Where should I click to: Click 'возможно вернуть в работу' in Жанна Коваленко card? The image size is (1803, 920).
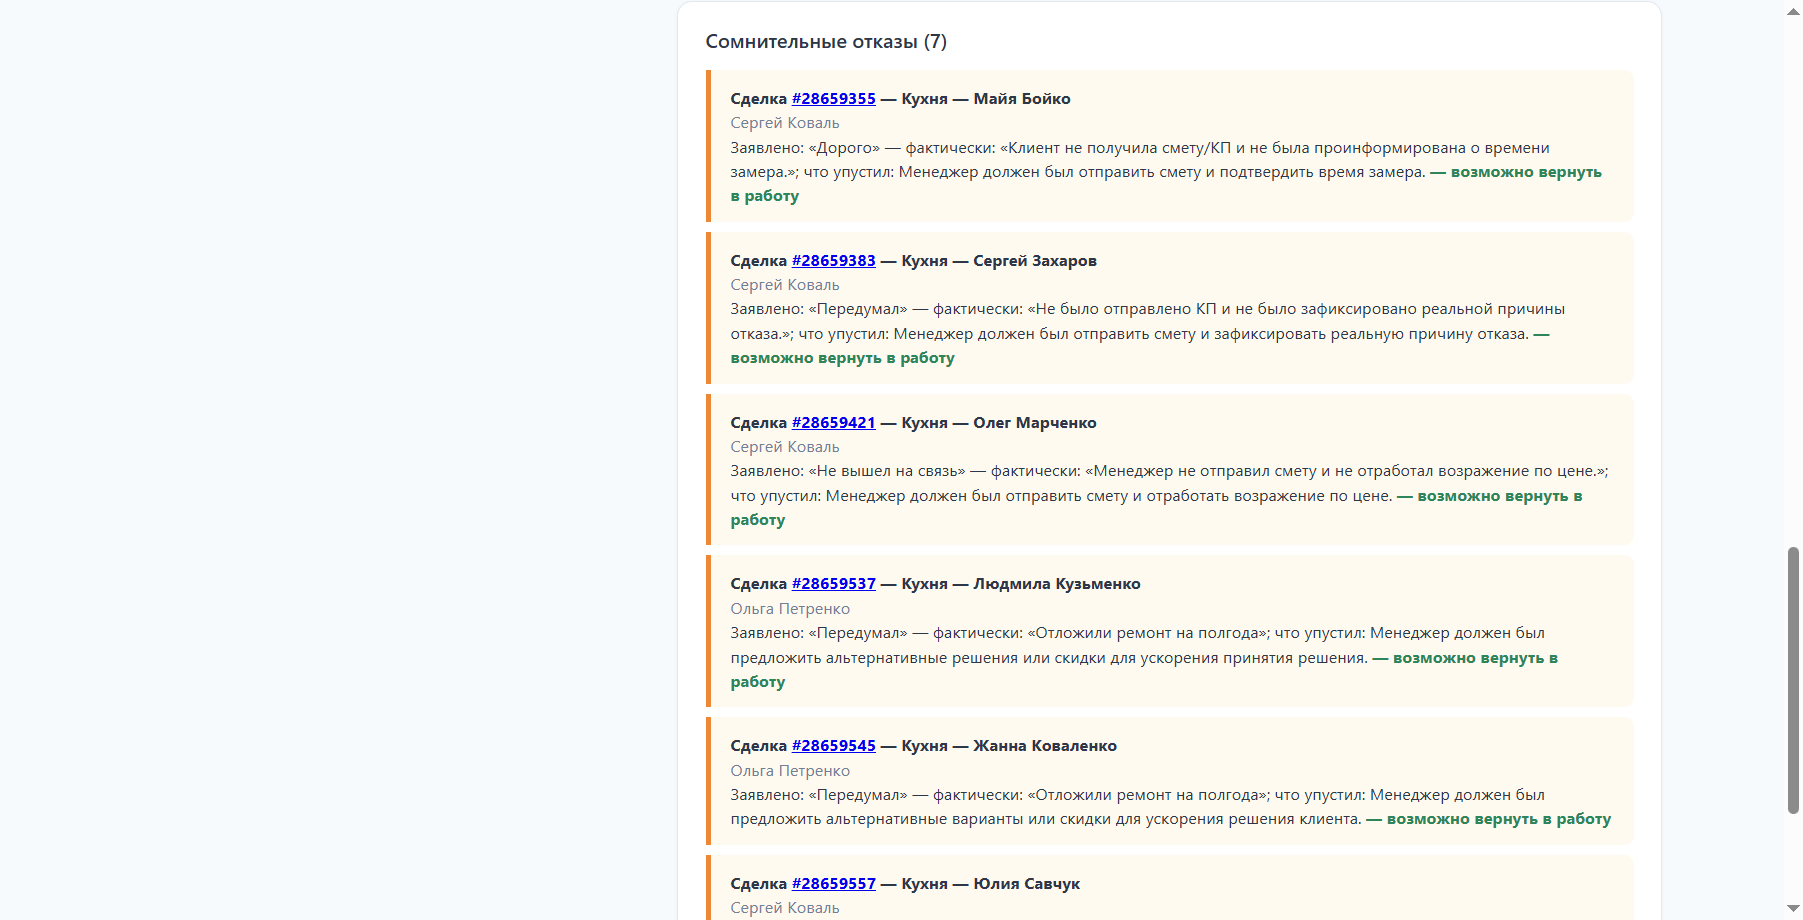1499,819
